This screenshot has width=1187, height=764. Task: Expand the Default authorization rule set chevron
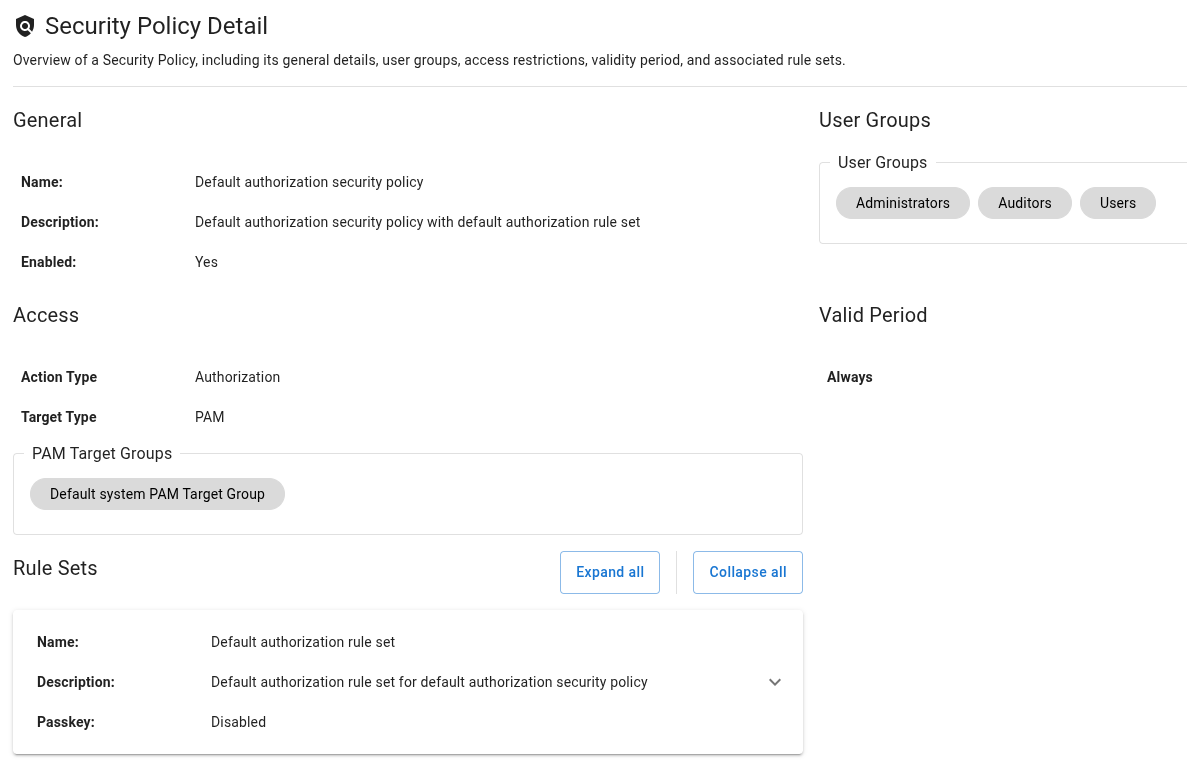[x=775, y=682]
